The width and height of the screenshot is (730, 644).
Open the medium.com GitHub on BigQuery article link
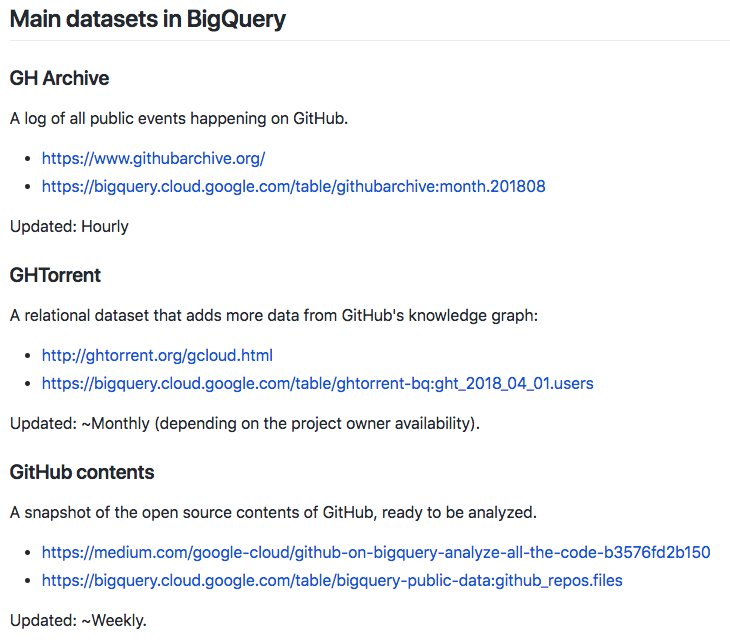click(376, 553)
